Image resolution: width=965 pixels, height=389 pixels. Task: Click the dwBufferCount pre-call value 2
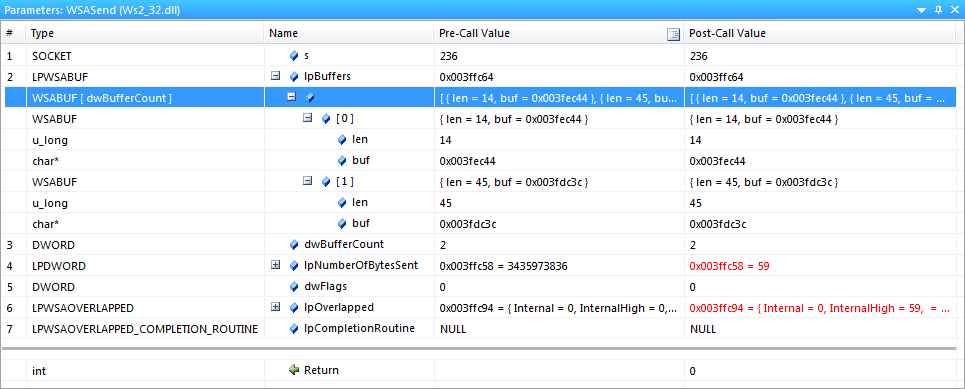(x=442, y=245)
